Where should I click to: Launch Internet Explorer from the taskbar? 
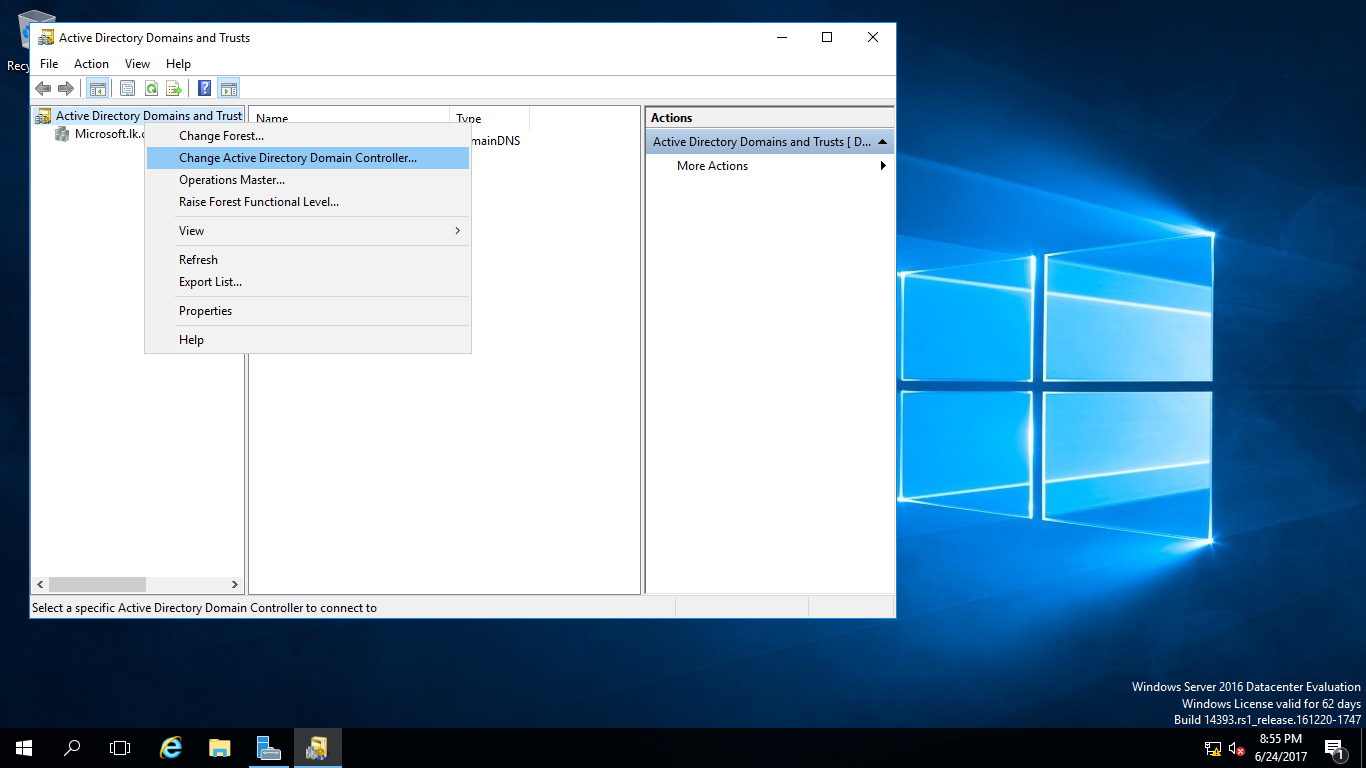[x=172, y=748]
